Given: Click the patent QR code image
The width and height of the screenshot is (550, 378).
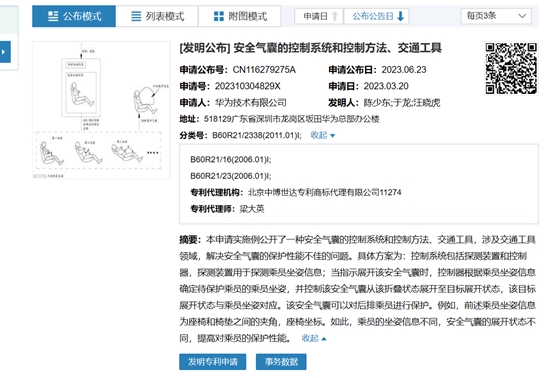Looking at the screenshot, I should pos(511,68).
